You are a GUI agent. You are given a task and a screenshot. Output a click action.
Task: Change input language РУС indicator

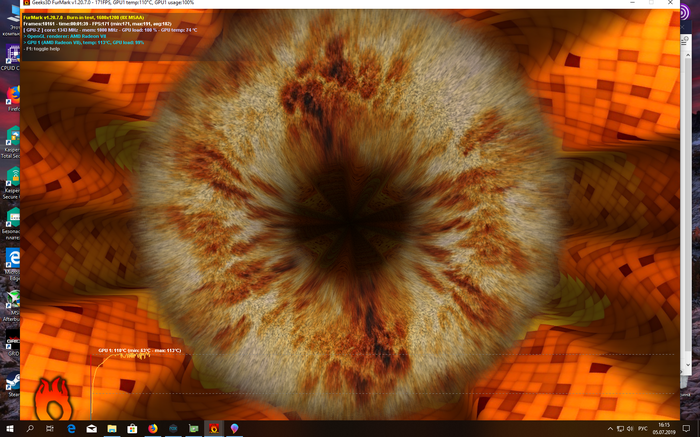click(642, 429)
